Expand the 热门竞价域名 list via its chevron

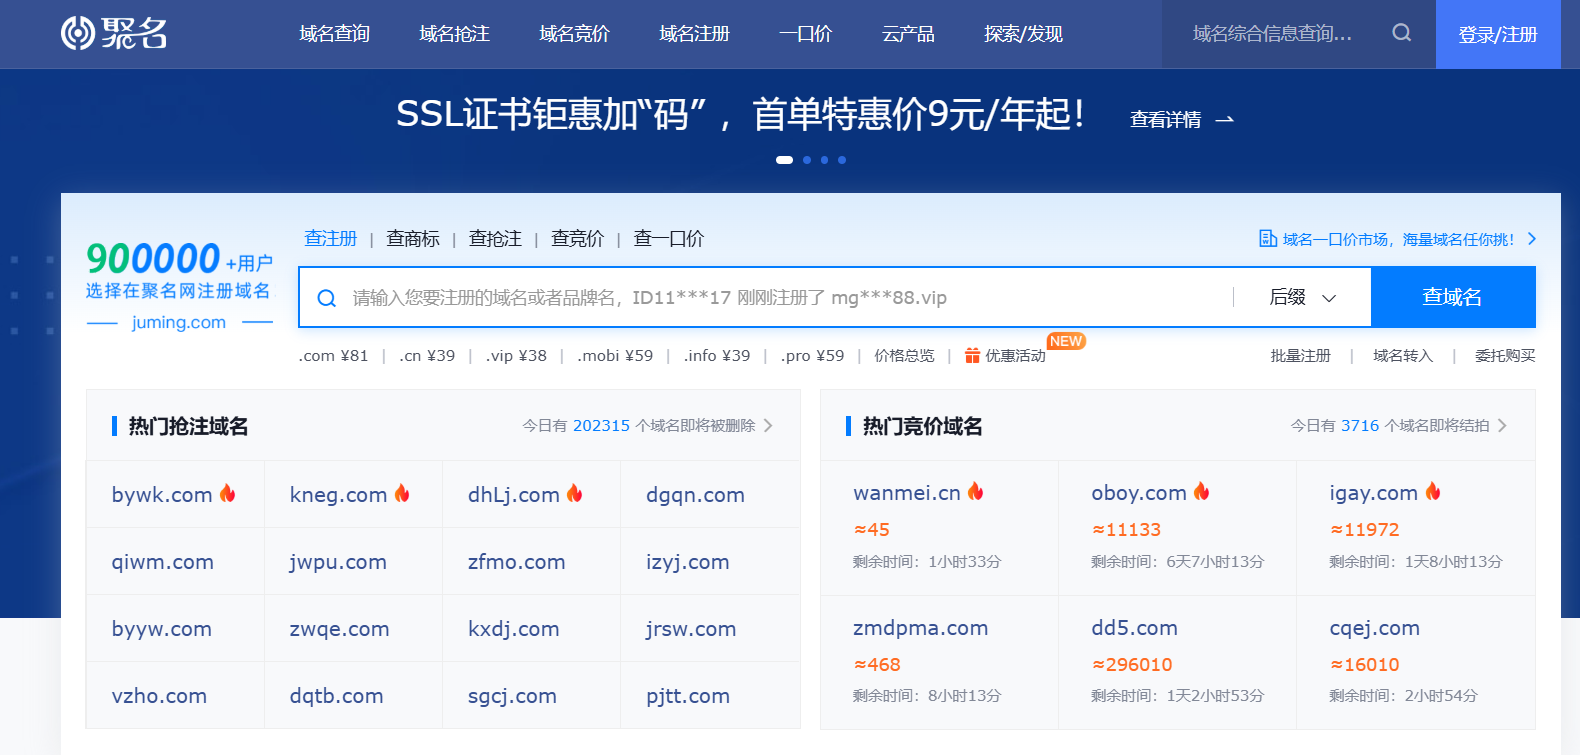pyautogui.click(x=1502, y=425)
